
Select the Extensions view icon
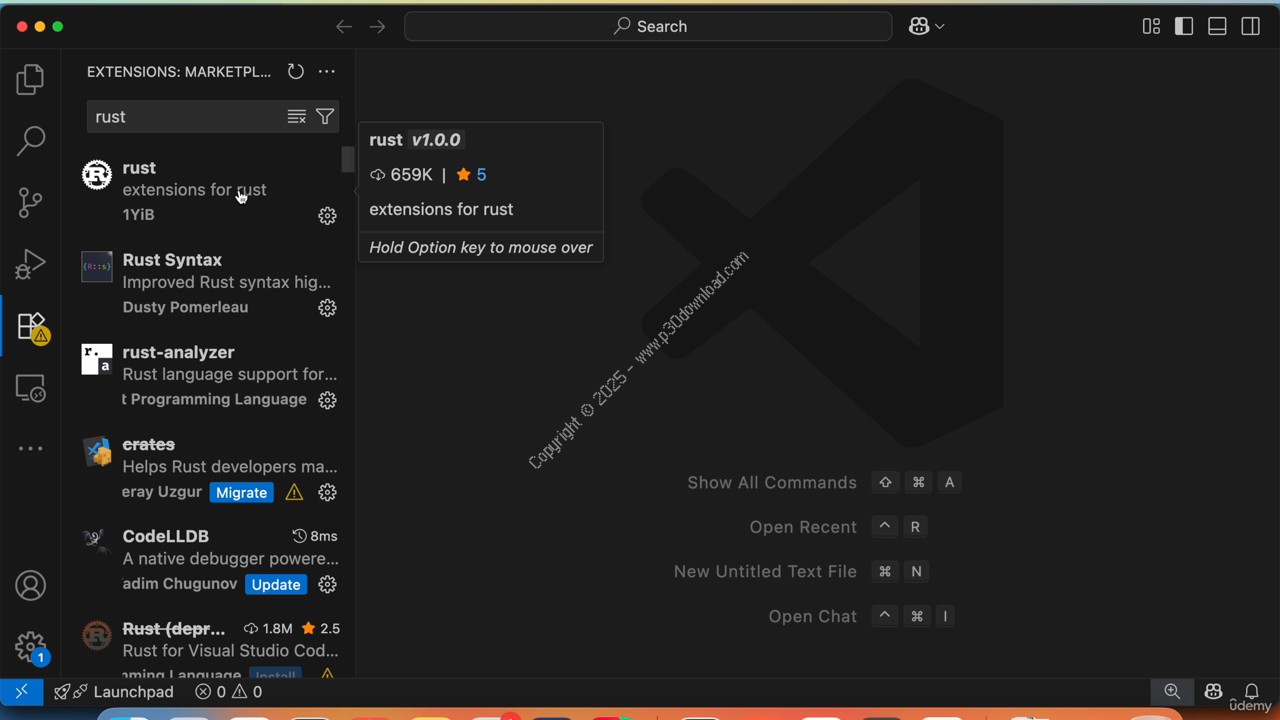30,326
